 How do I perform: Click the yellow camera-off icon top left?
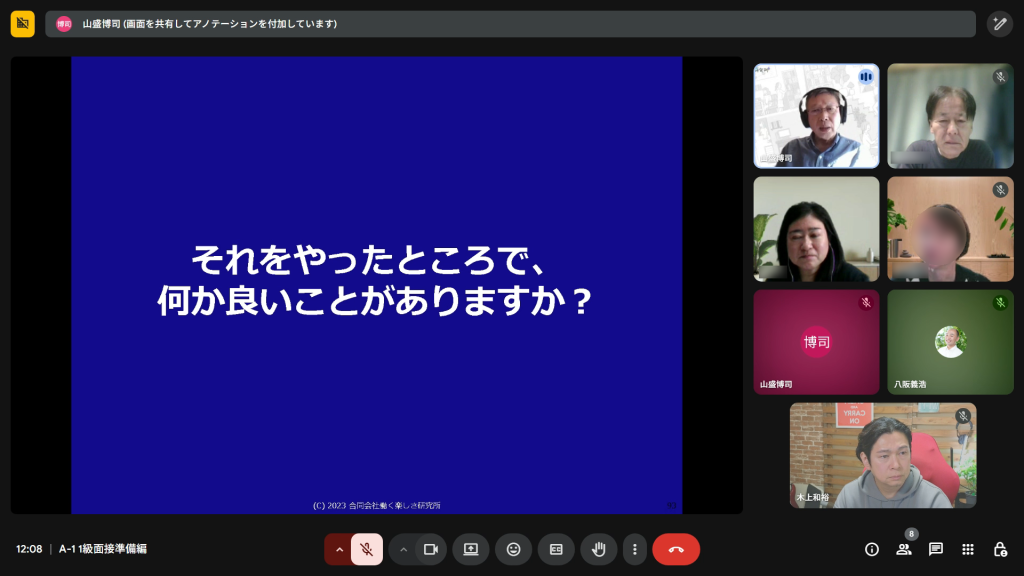(23, 24)
